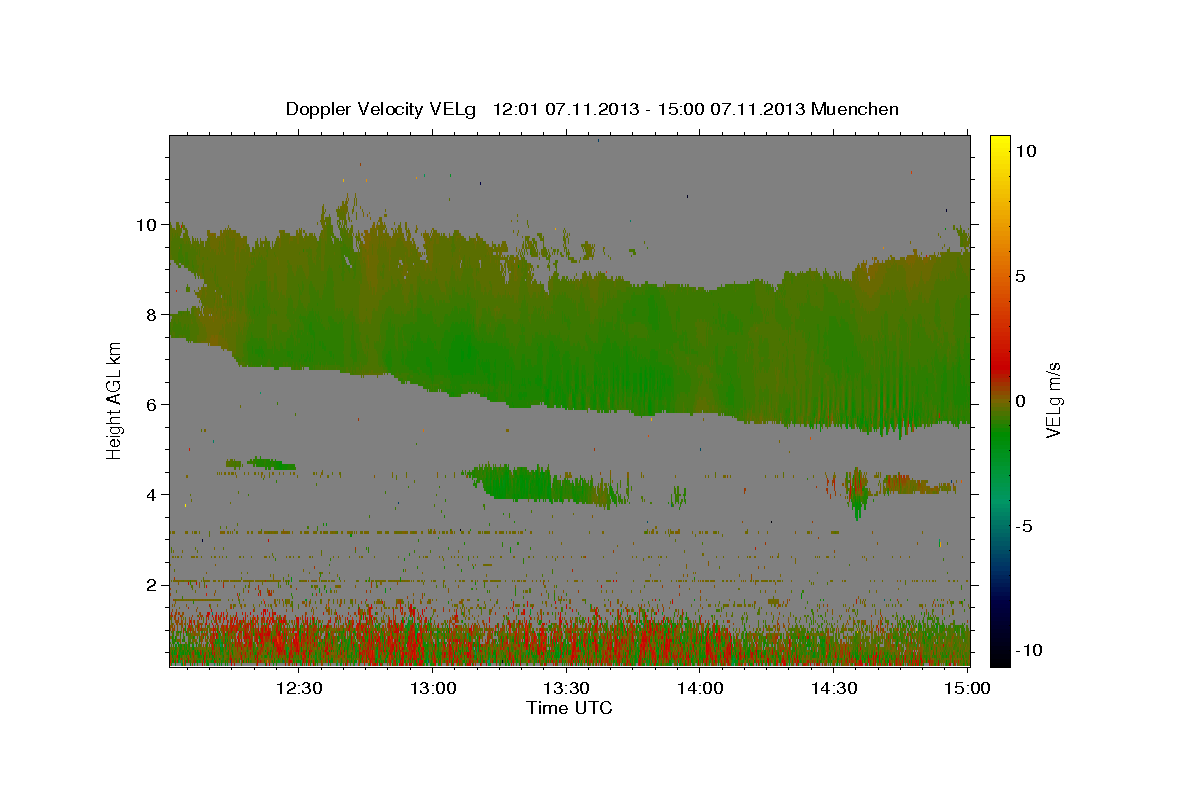
Task: Click the colorbar tick label -5
Action: (1026, 526)
